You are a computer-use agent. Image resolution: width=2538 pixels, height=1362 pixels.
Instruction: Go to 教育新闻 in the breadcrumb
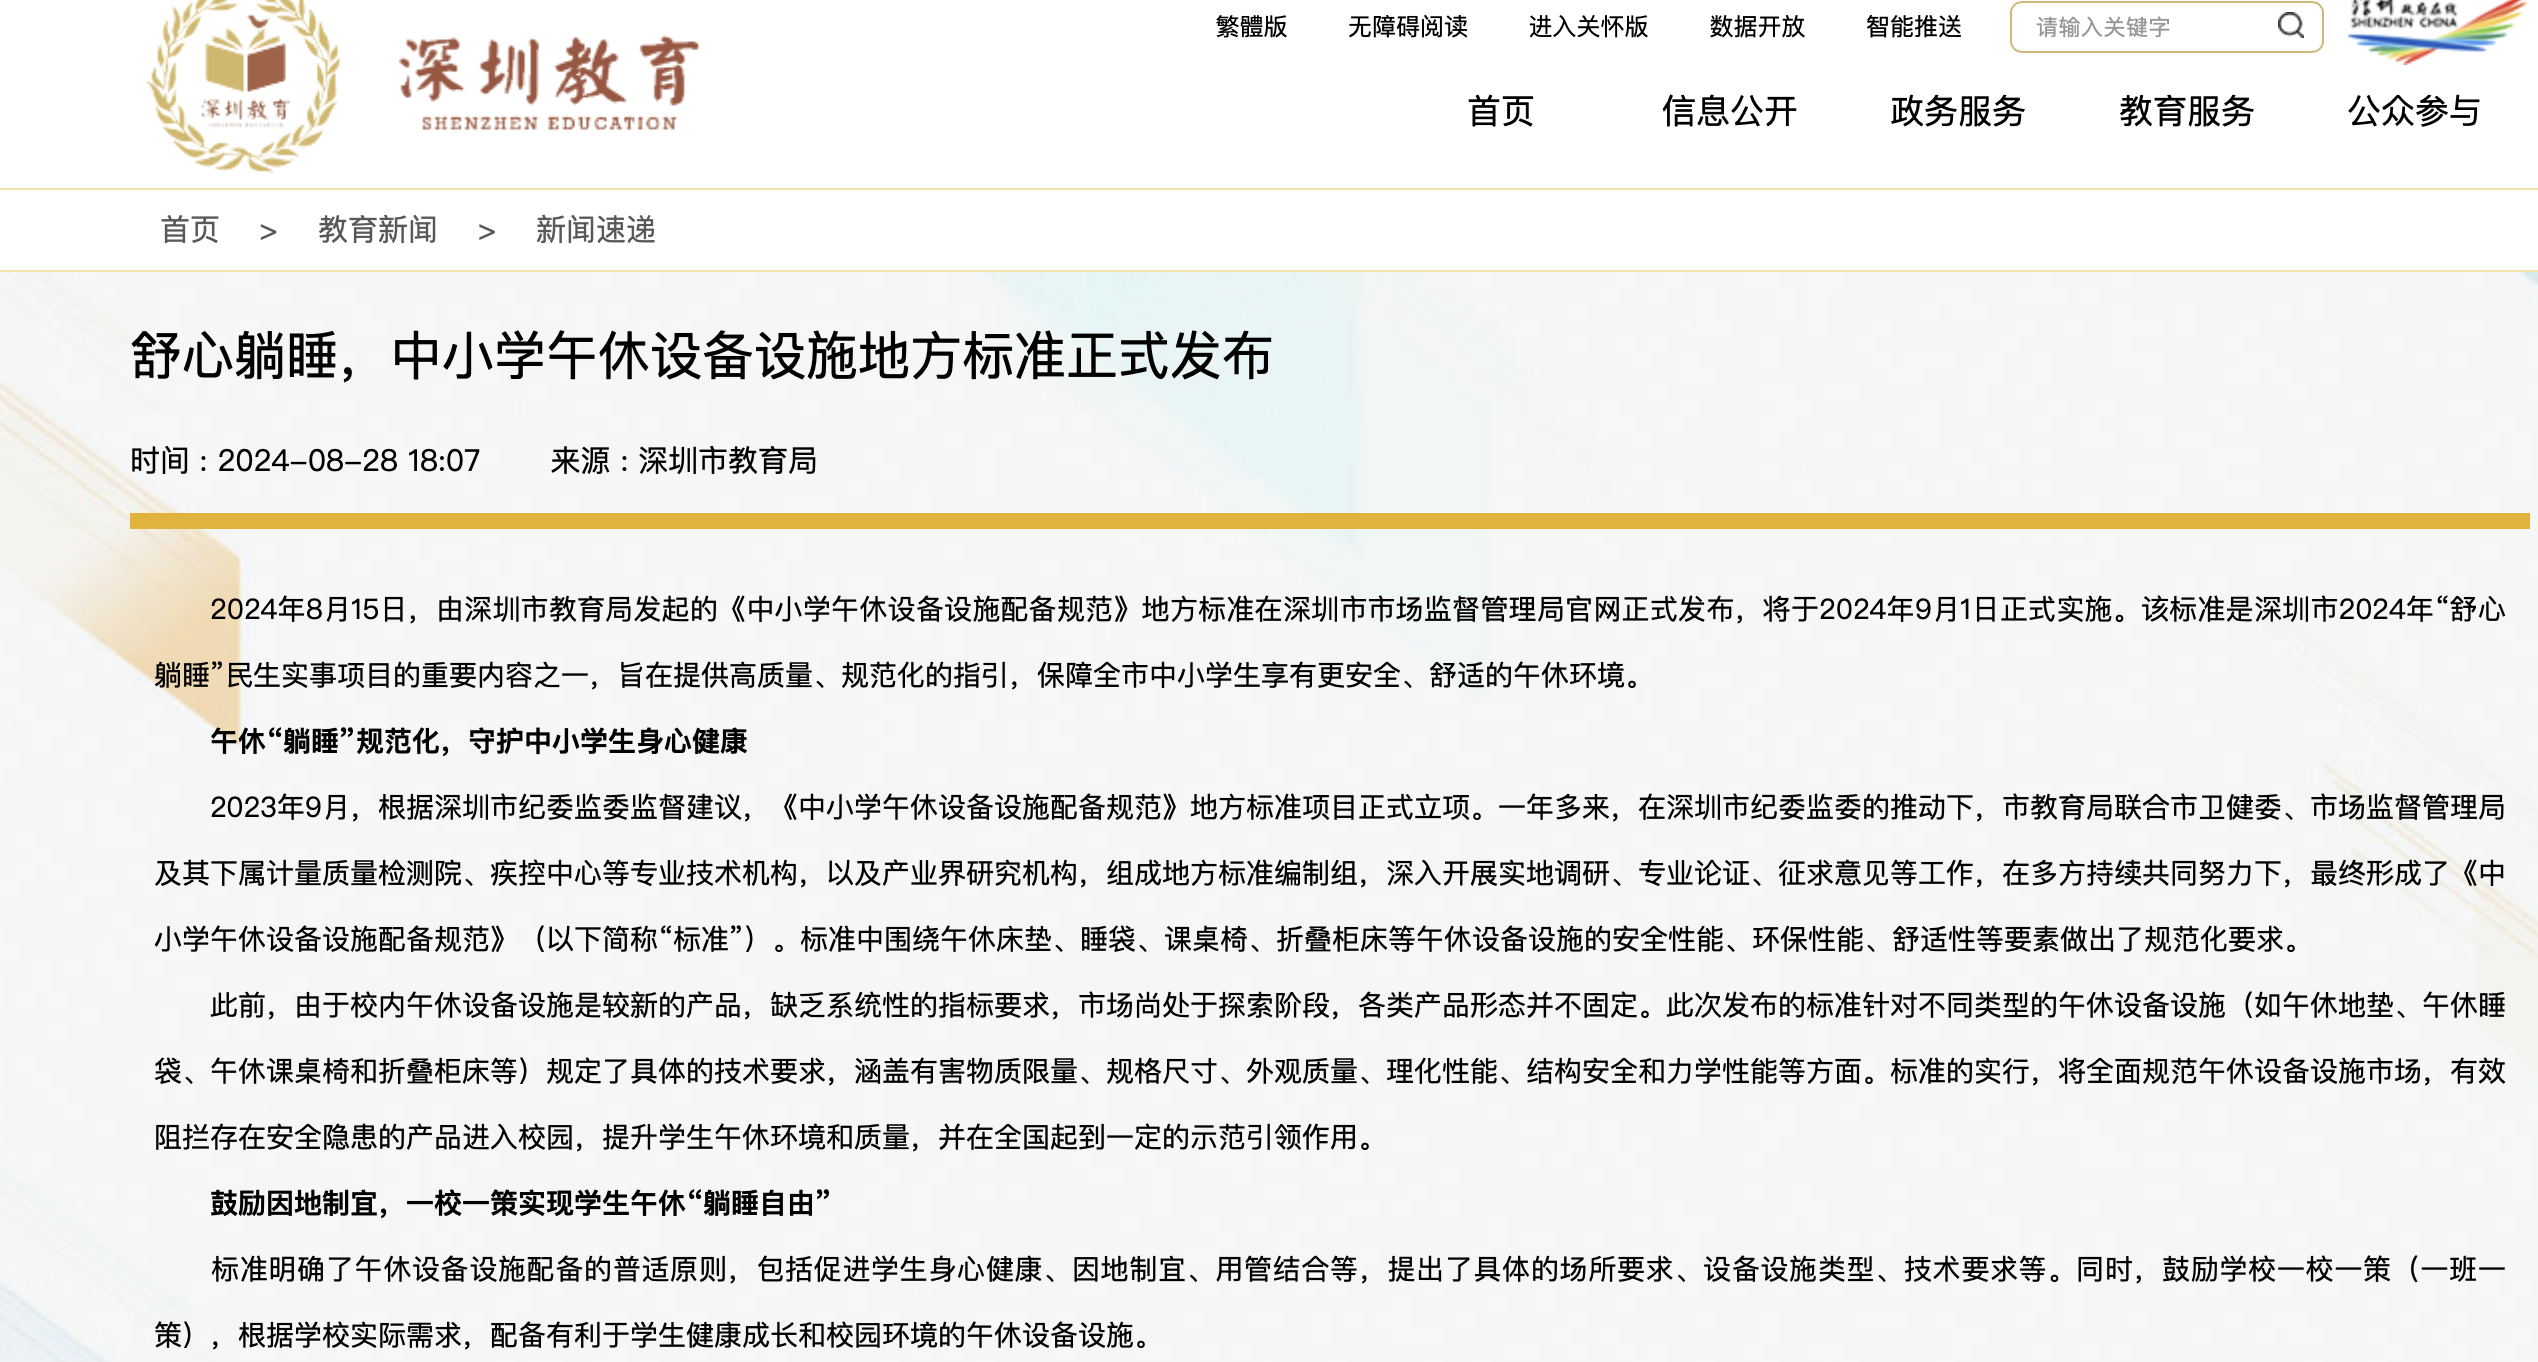tap(377, 230)
